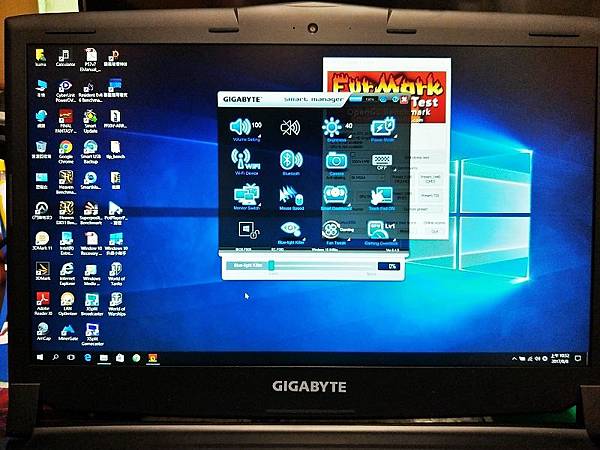Open Resident Evil 6 Benchmark shortcut
The width and height of the screenshot is (600, 450).
[90, 92]
